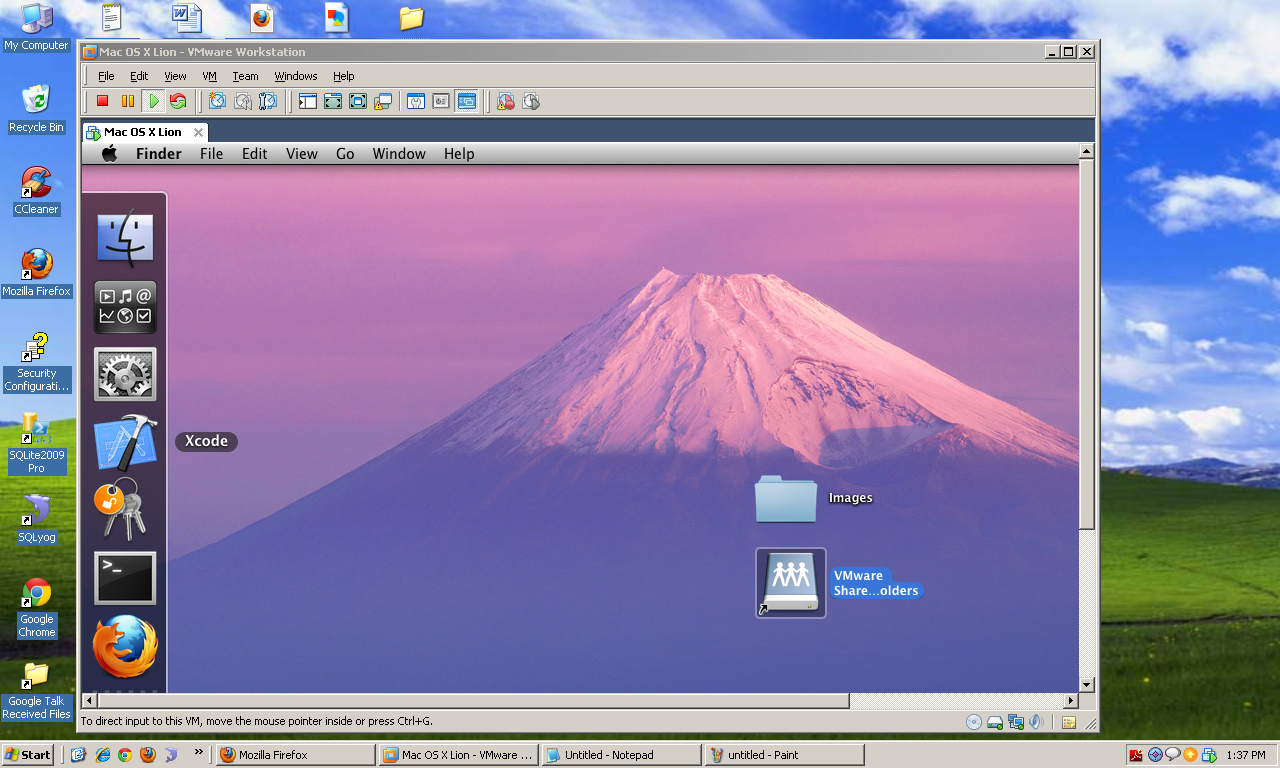Click the VM vertical scrollbar down arrow
The height and width of the screenshot is (768, 1280).
(1086, 683)
